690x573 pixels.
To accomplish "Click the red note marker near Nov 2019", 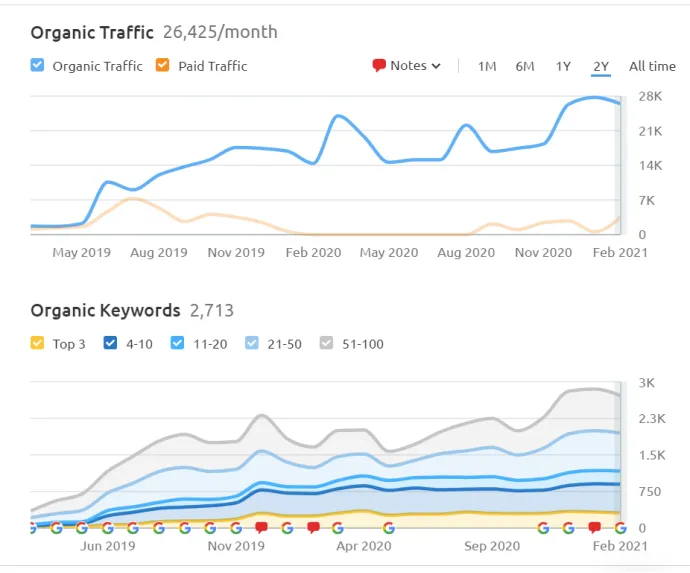I will coord(261,527).
